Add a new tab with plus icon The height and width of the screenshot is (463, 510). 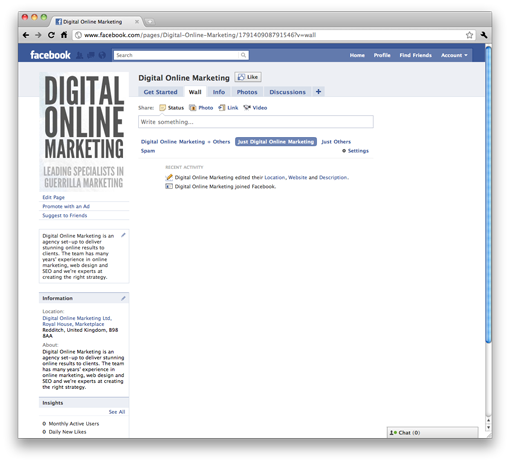(318, 92)
